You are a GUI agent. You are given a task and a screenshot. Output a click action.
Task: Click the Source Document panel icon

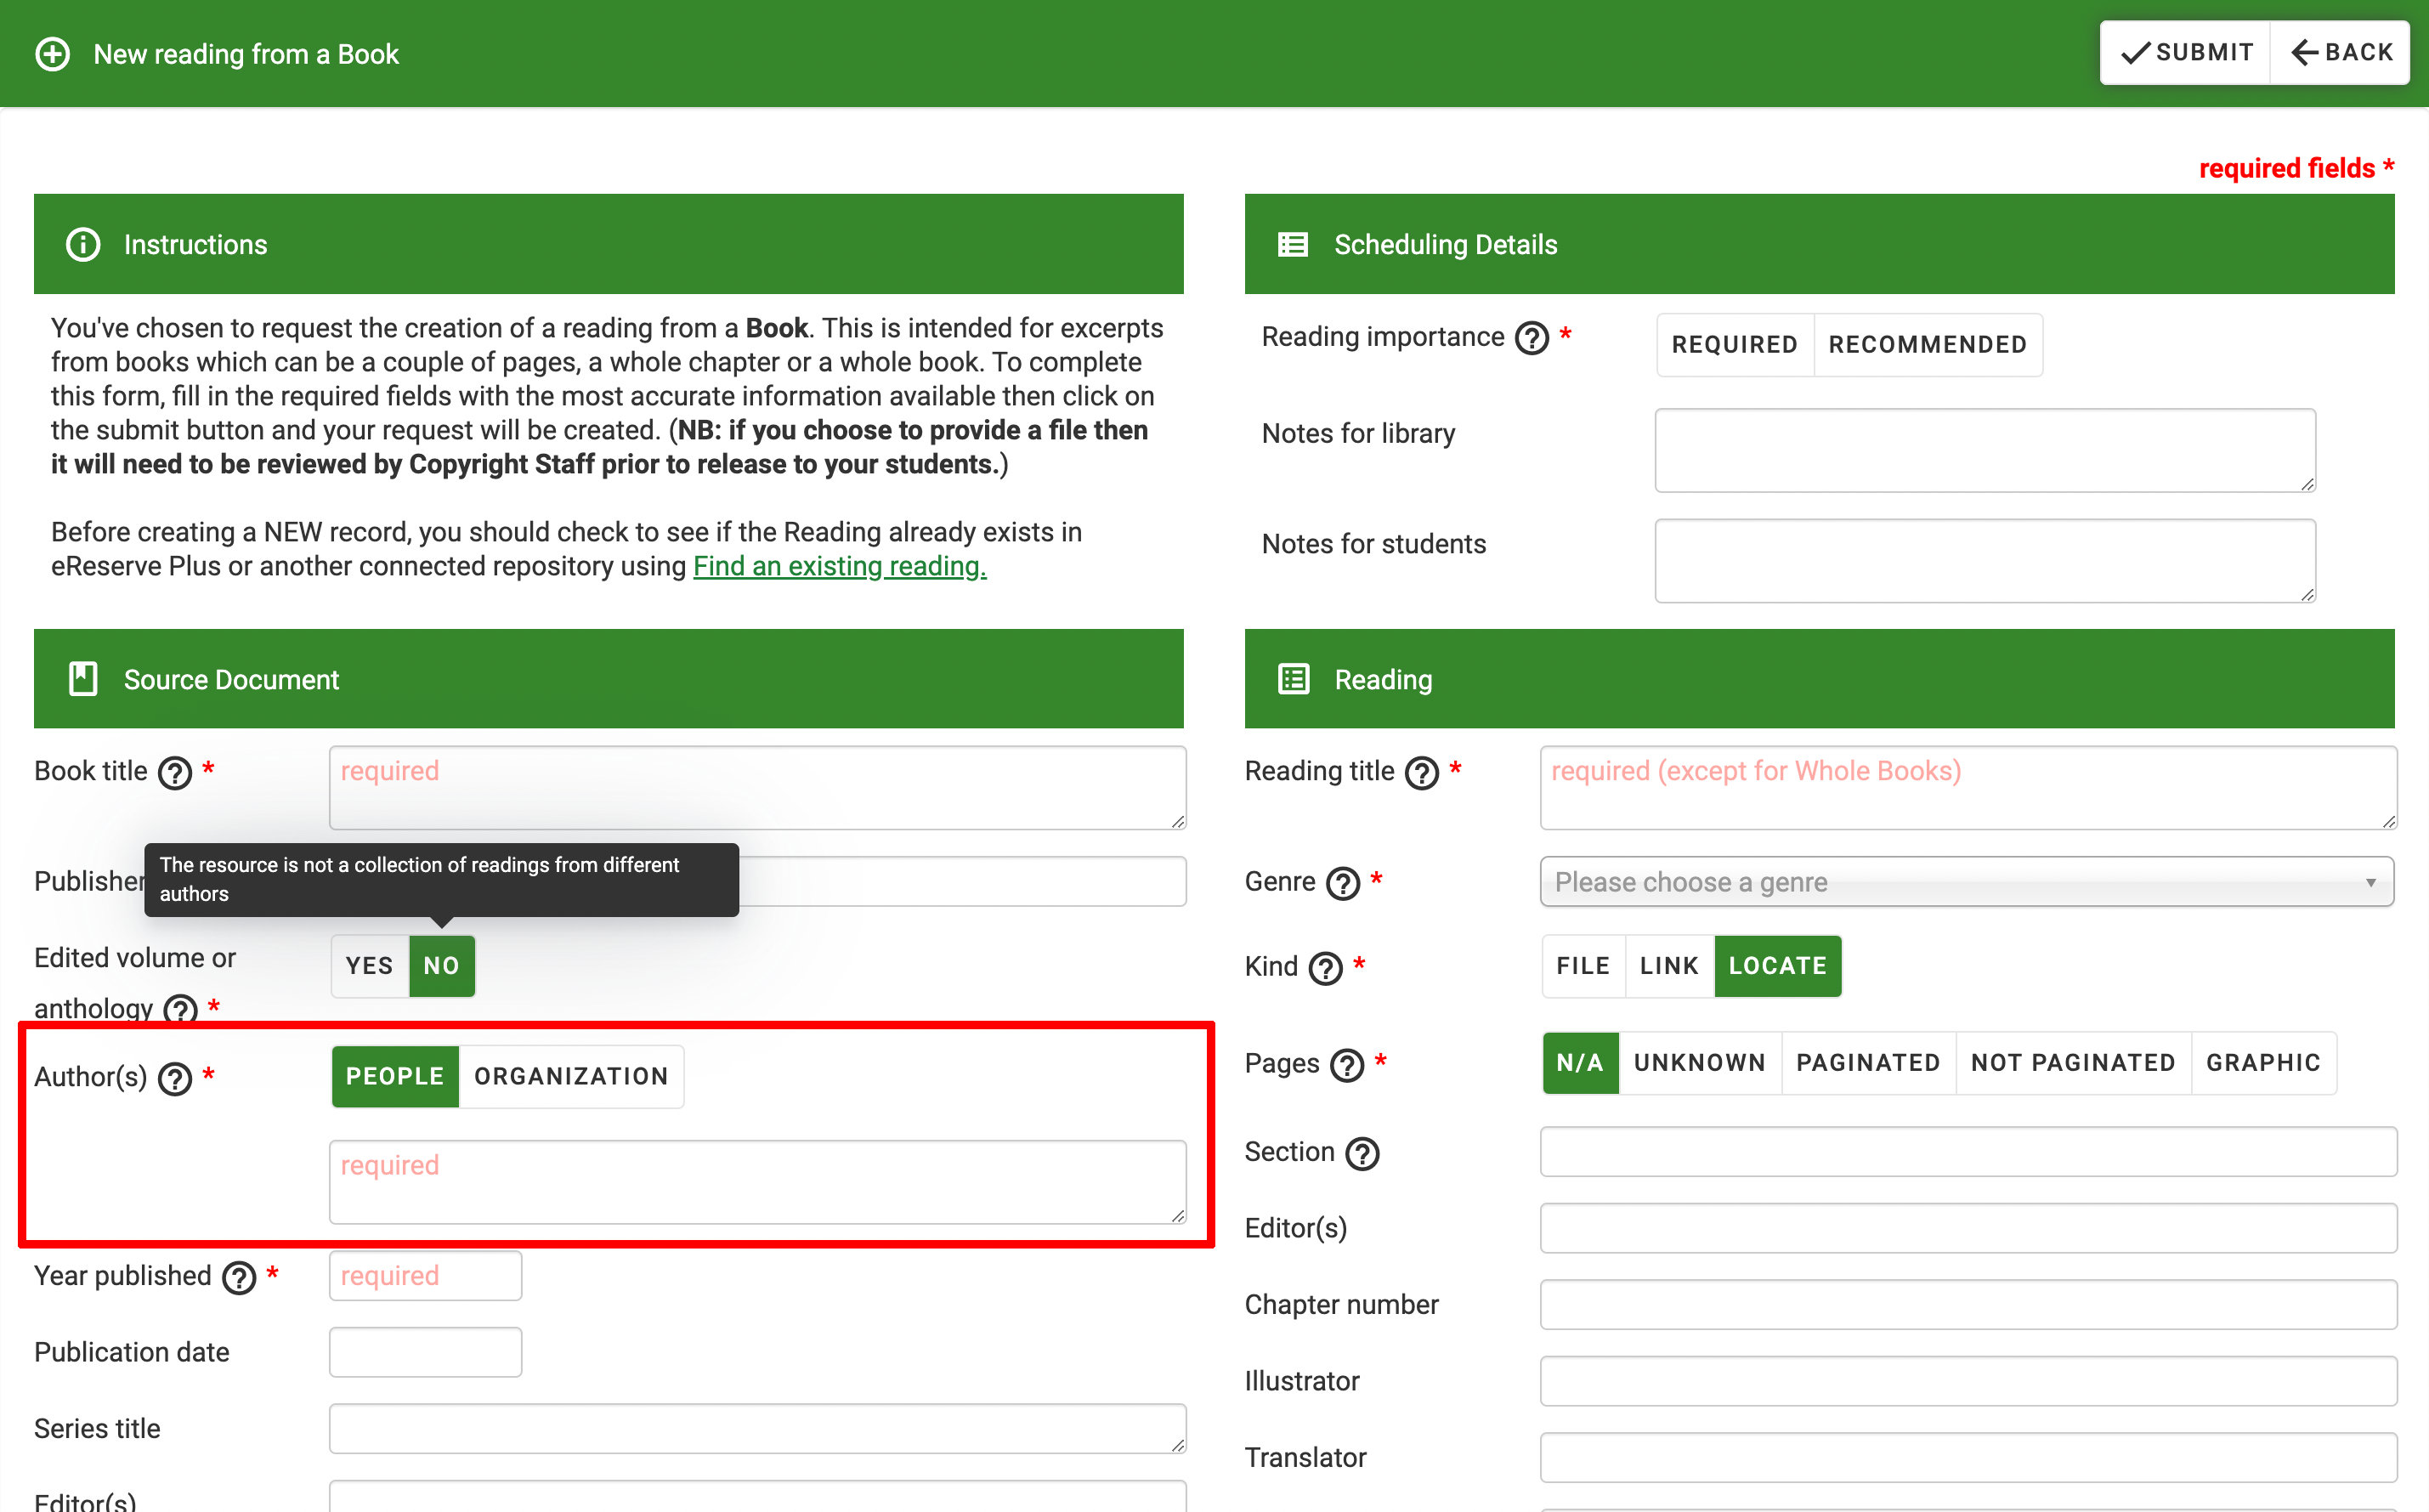[x=82, y=677]
